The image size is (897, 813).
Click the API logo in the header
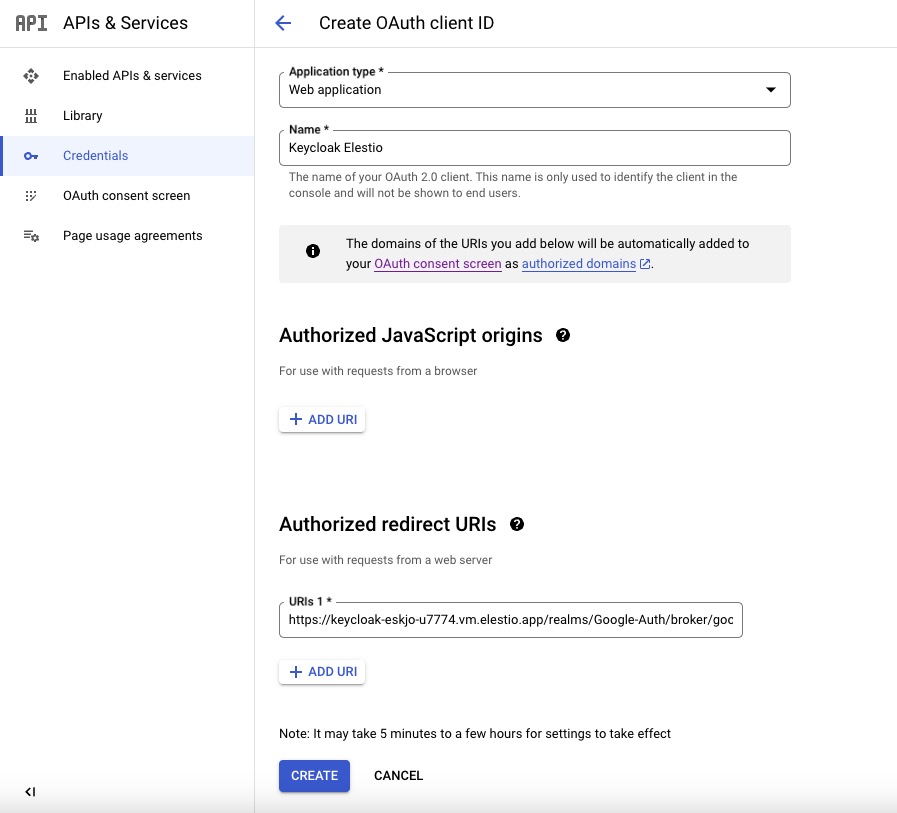coord(31,23)
